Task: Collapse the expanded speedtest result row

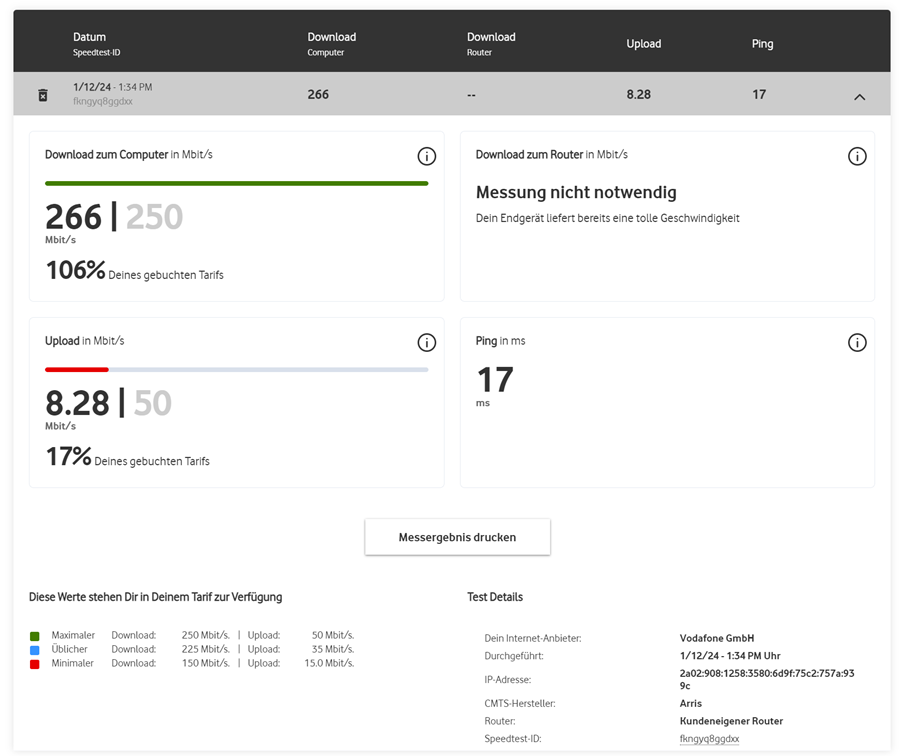Action: [x=859, y=97]
